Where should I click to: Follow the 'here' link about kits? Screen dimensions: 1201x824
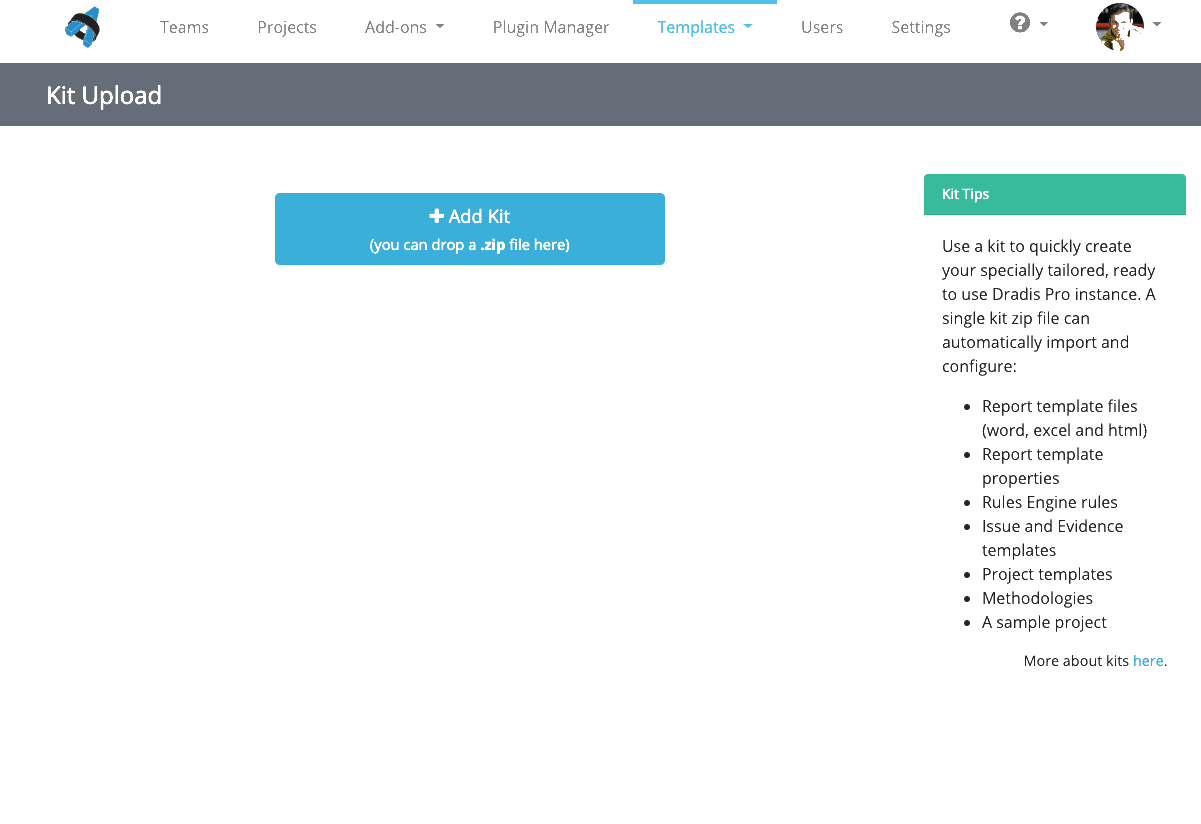pos(1148,660)
